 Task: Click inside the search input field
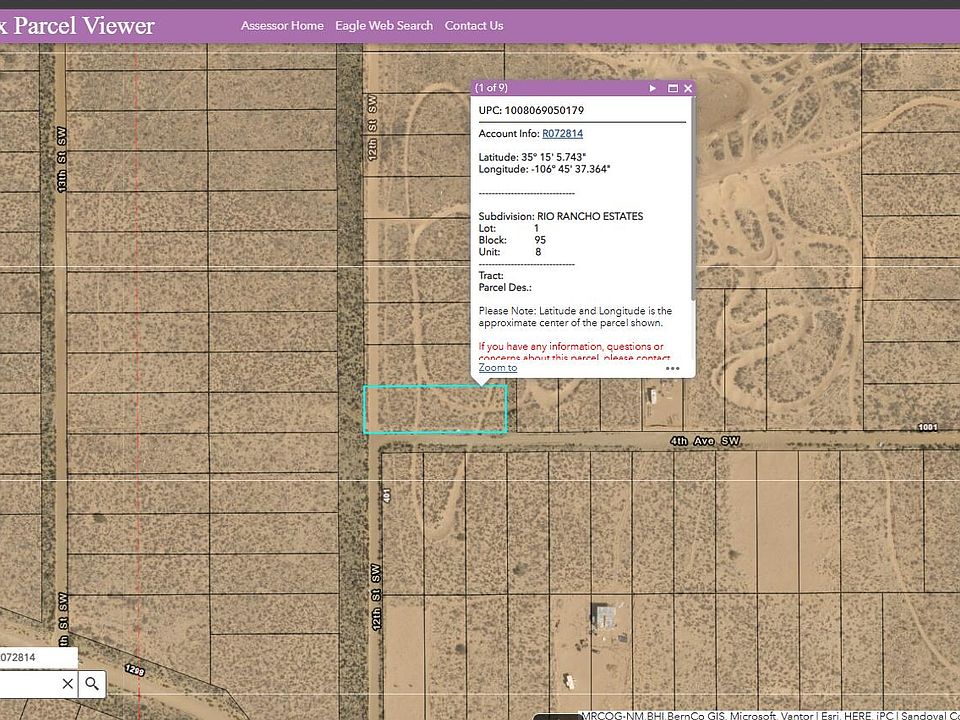click(29, 683)
